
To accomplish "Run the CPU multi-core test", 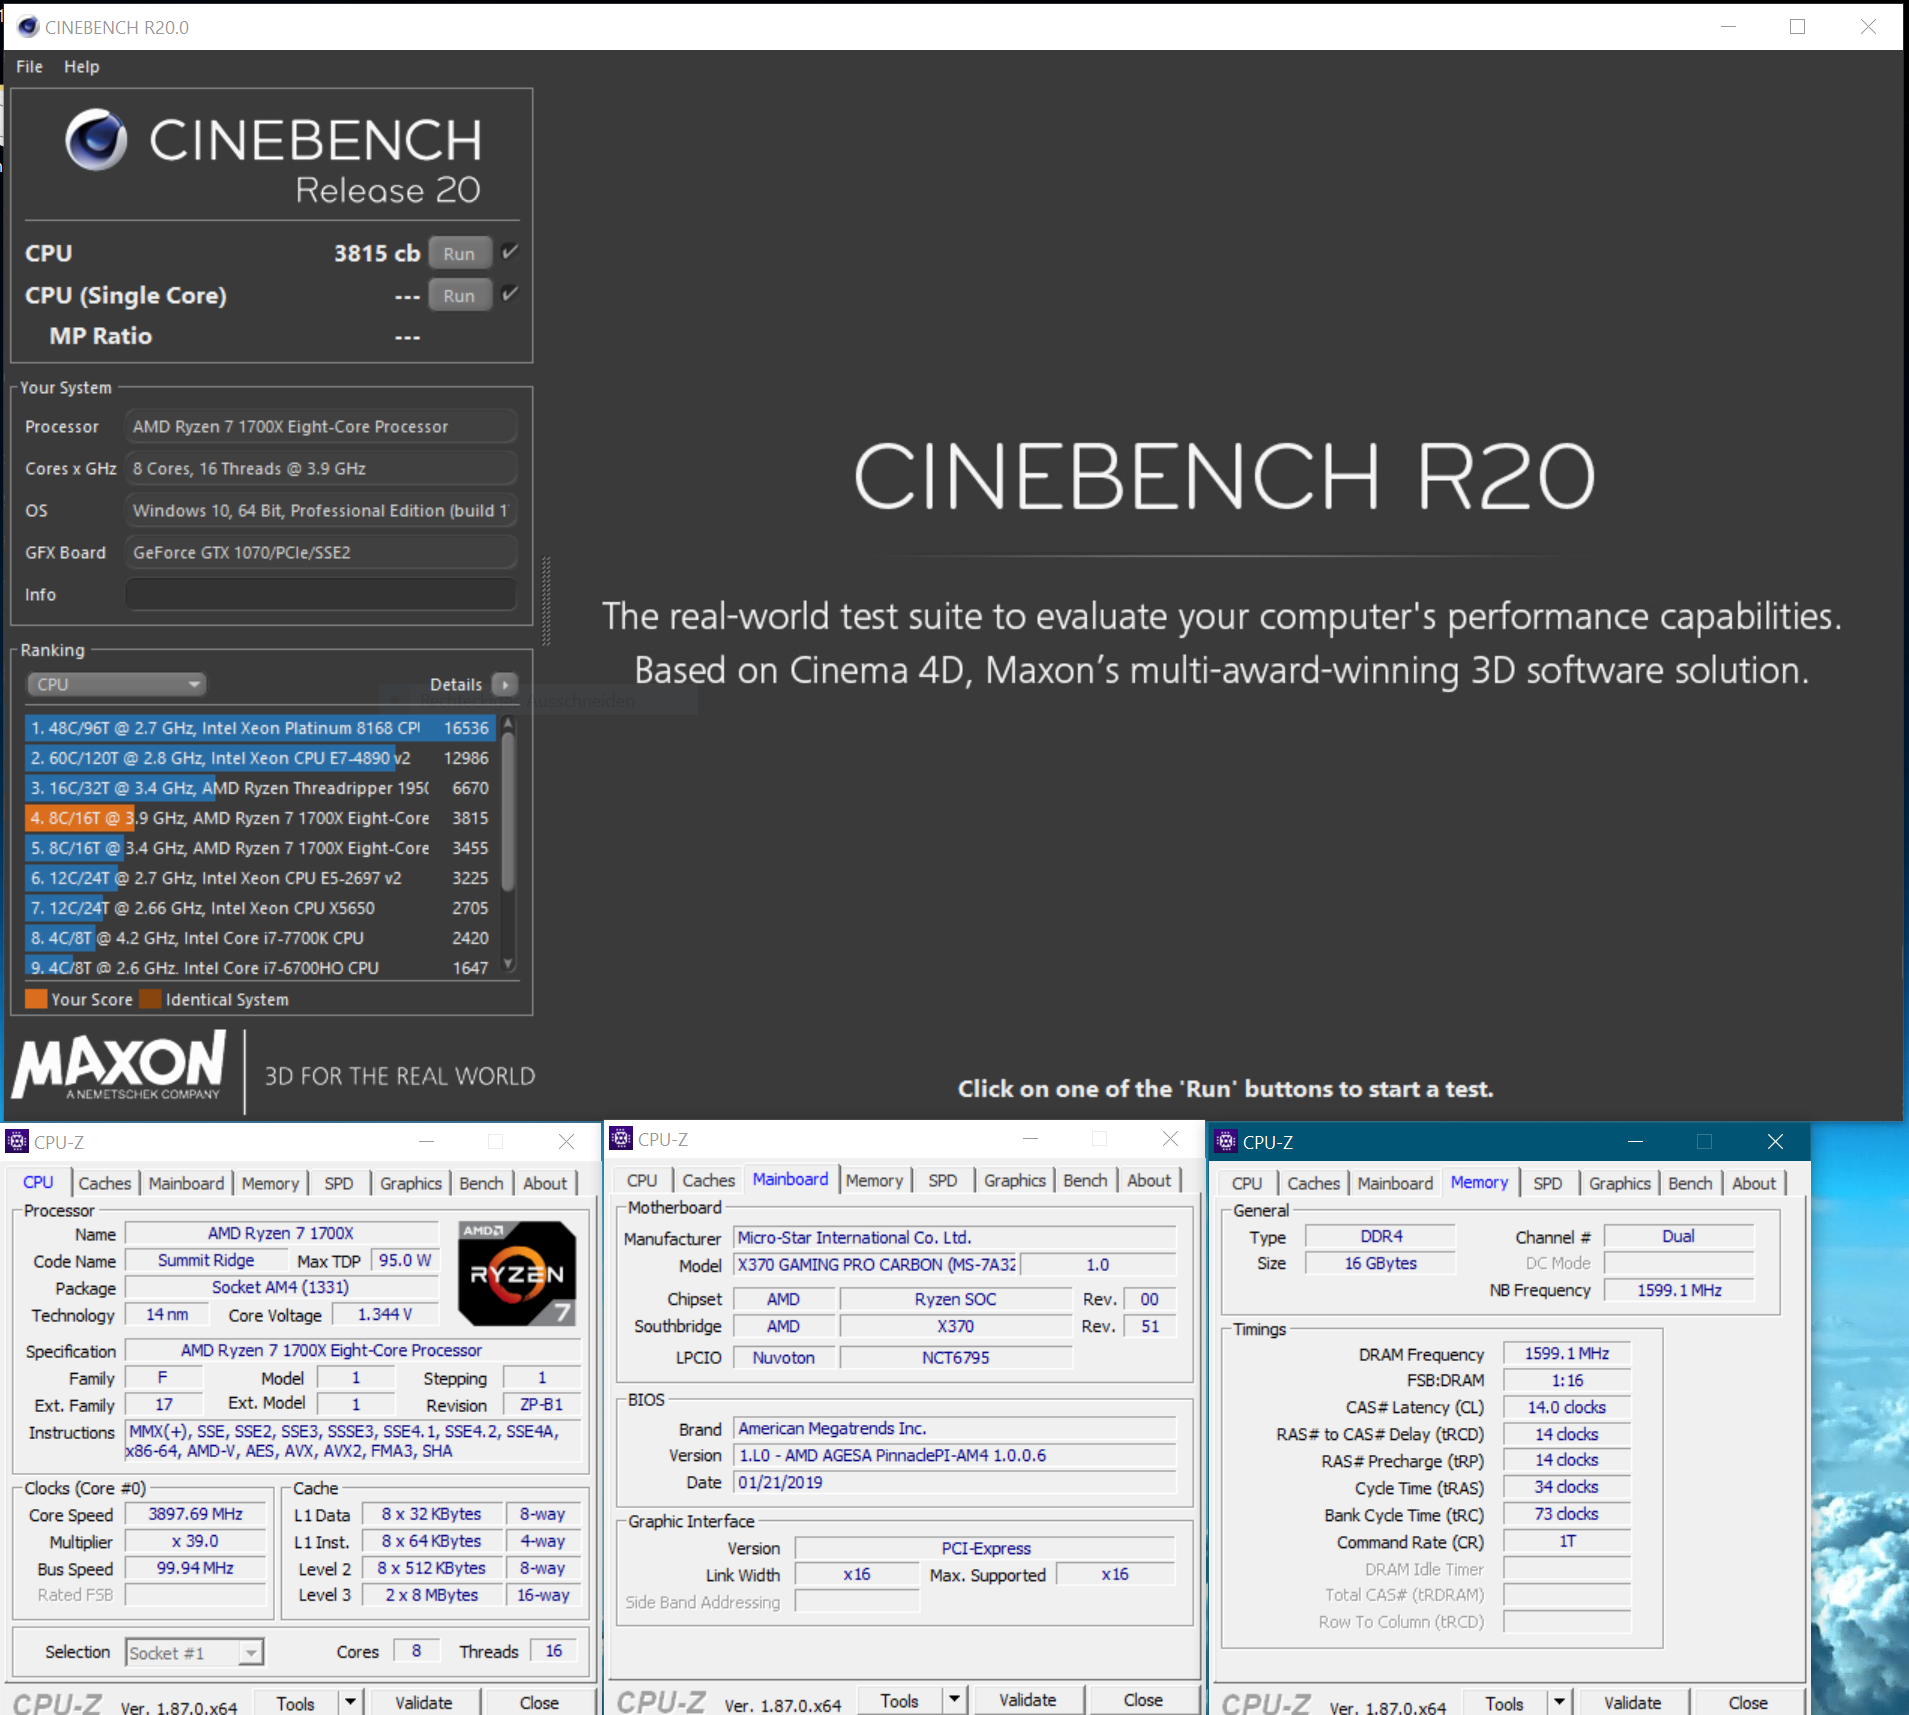I will click(459, 253).
